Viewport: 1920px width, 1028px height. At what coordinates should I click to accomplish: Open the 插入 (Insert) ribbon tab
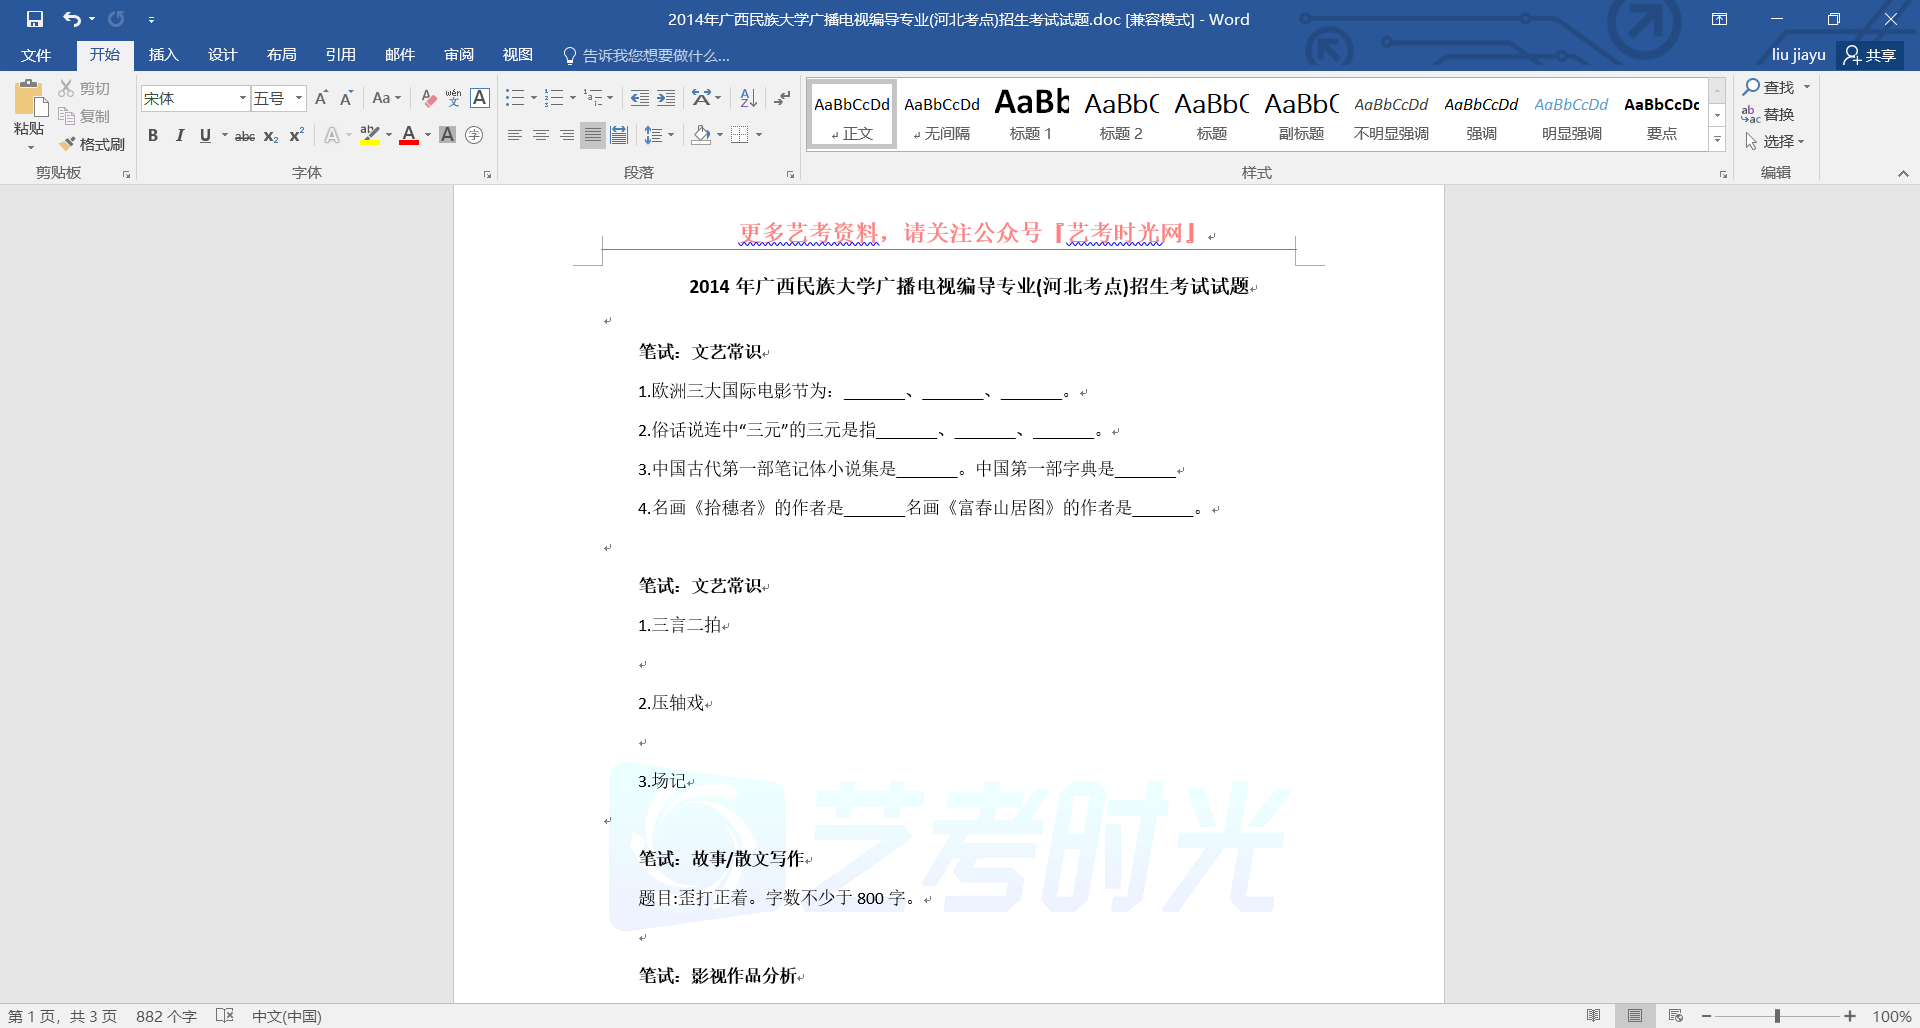tap(163, 55)
